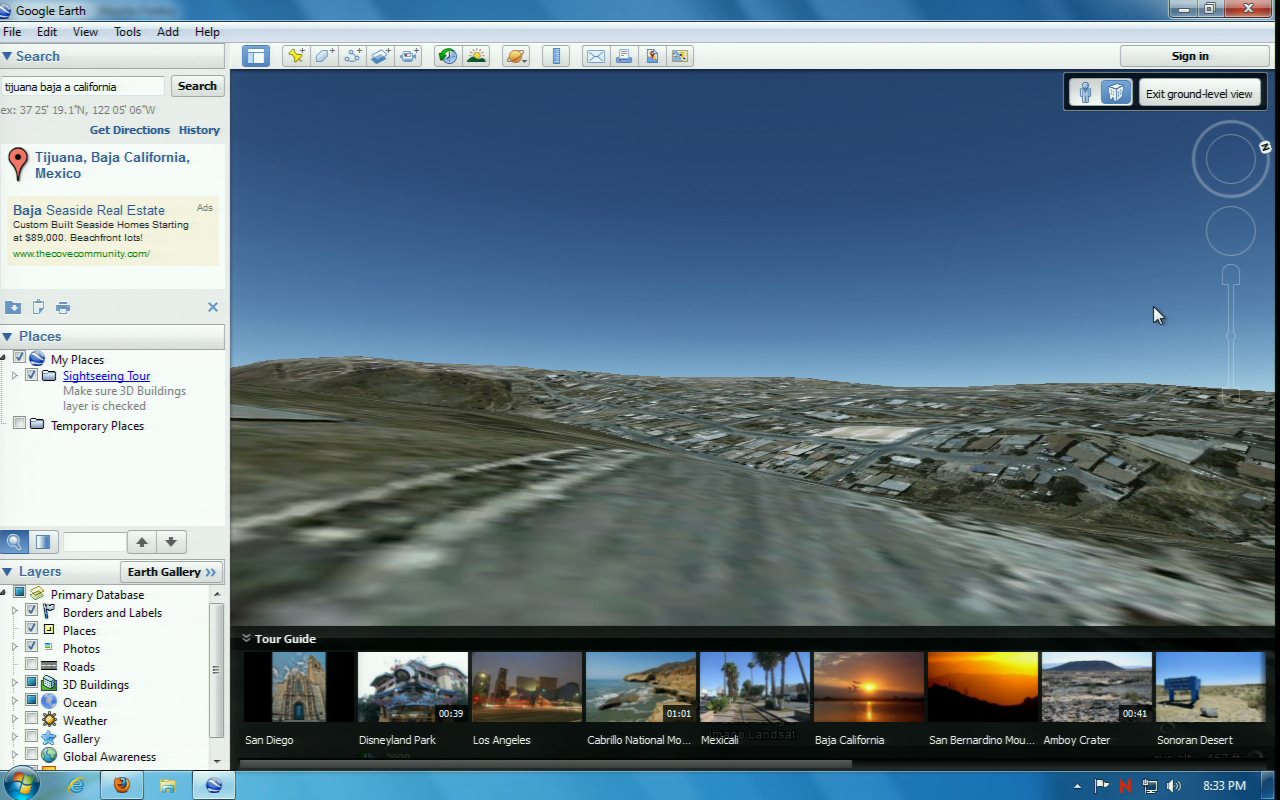The image size is (1280, 800).
Task: Click the zoom slider on the map
Action: (1231, 336)
